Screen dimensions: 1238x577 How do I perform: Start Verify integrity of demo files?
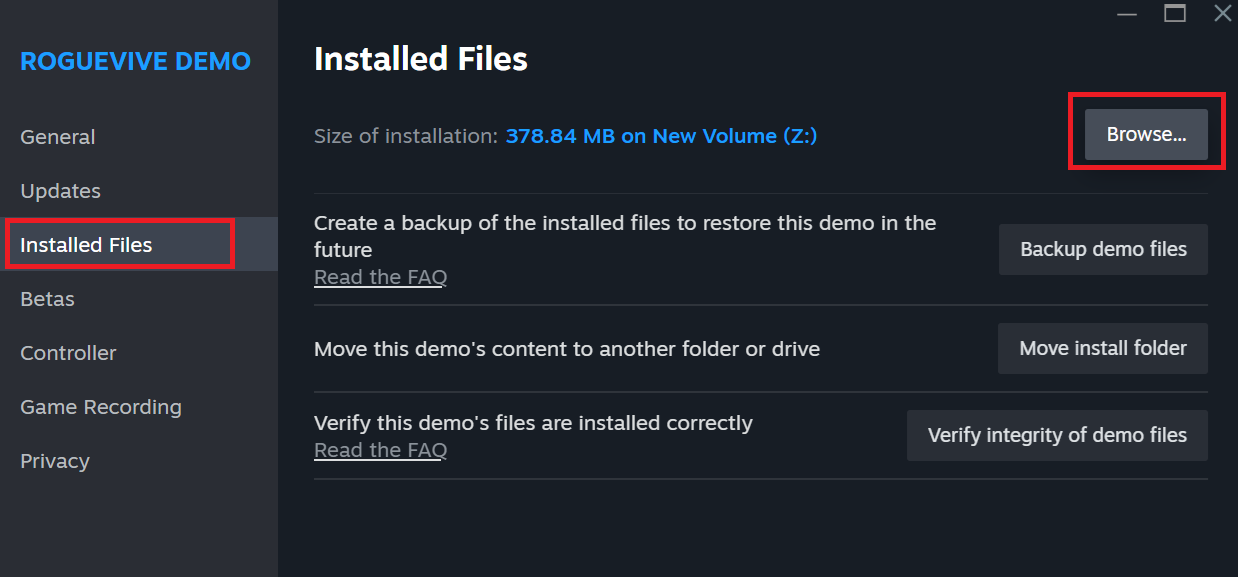(1057, 435)
